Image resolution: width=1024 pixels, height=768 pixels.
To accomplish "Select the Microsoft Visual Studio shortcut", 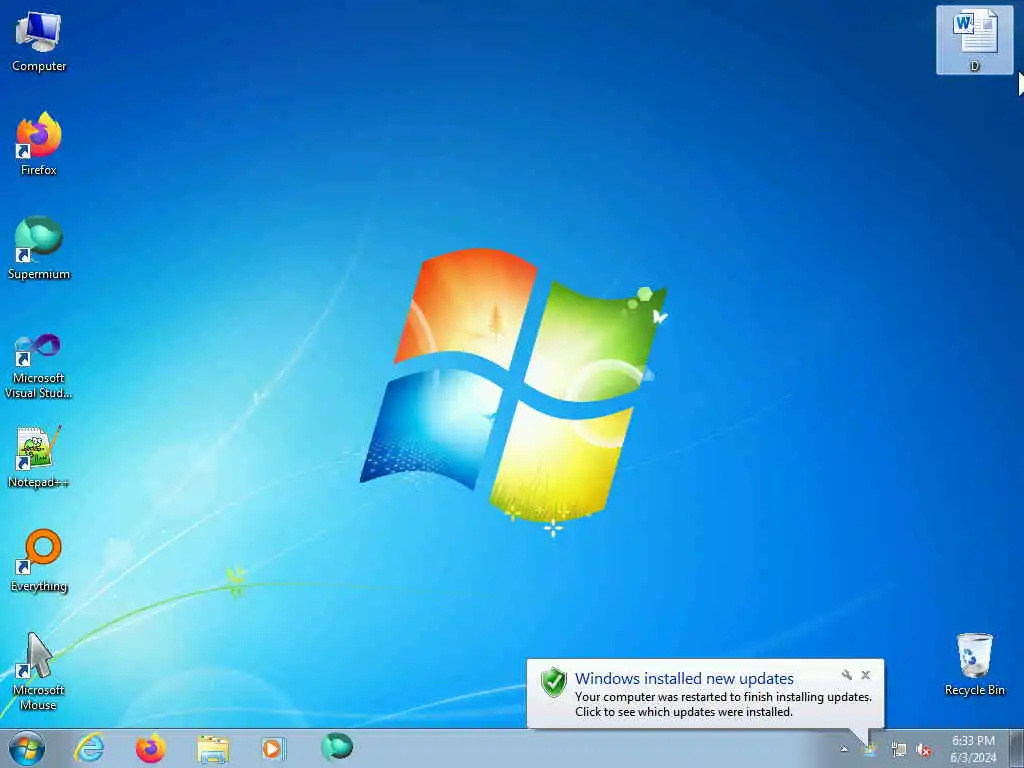I will tap(39, 366).
